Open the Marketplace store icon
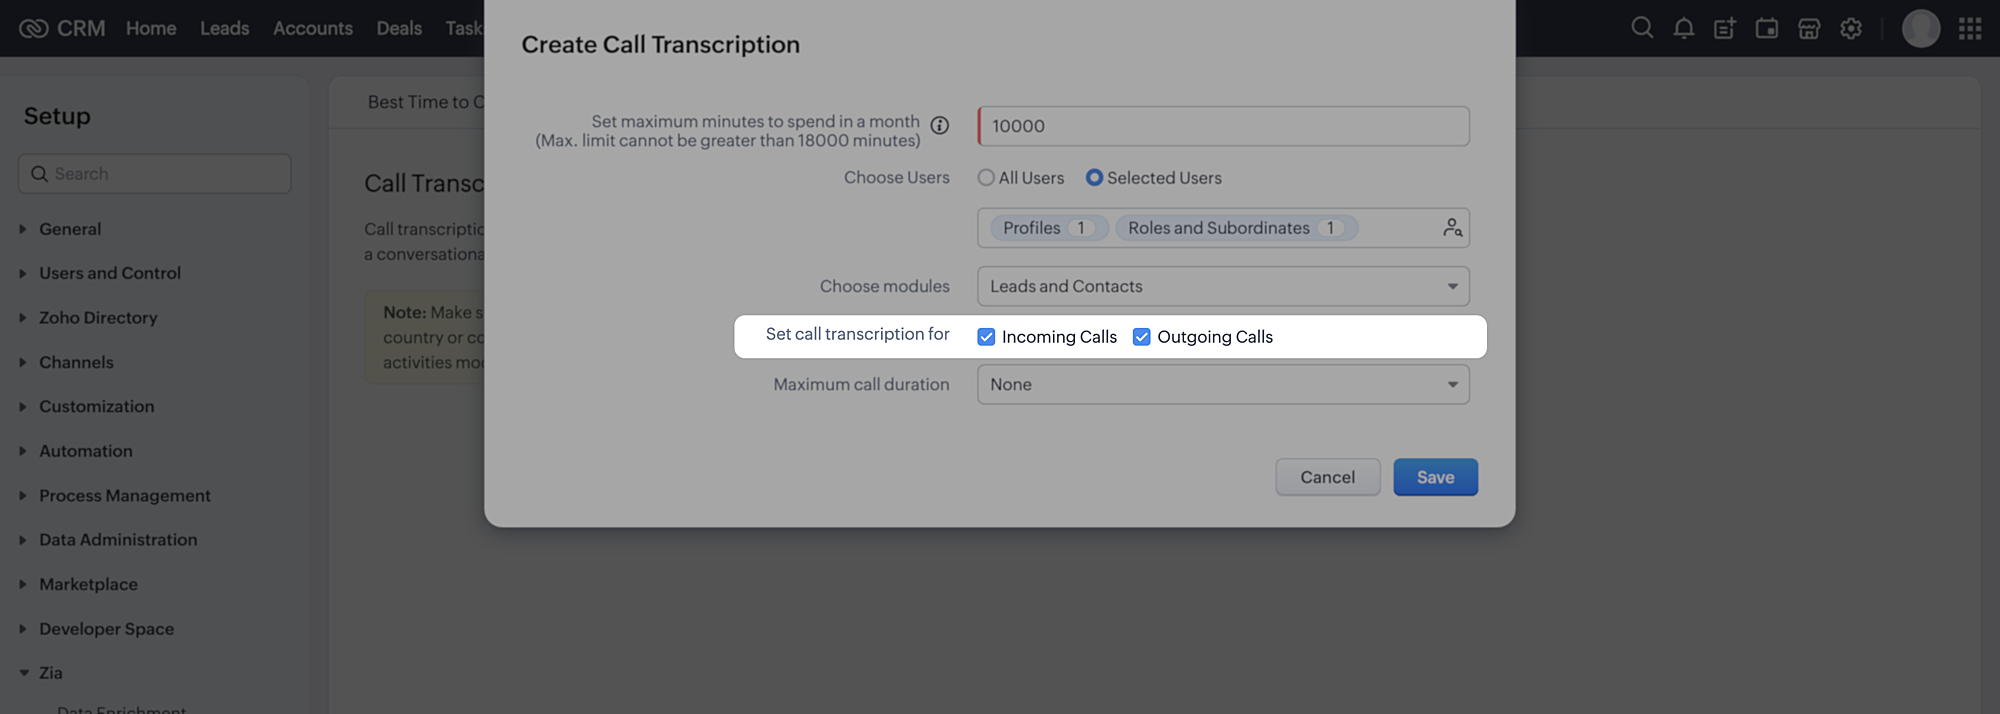The image size is (2000, 714). 1809,28
